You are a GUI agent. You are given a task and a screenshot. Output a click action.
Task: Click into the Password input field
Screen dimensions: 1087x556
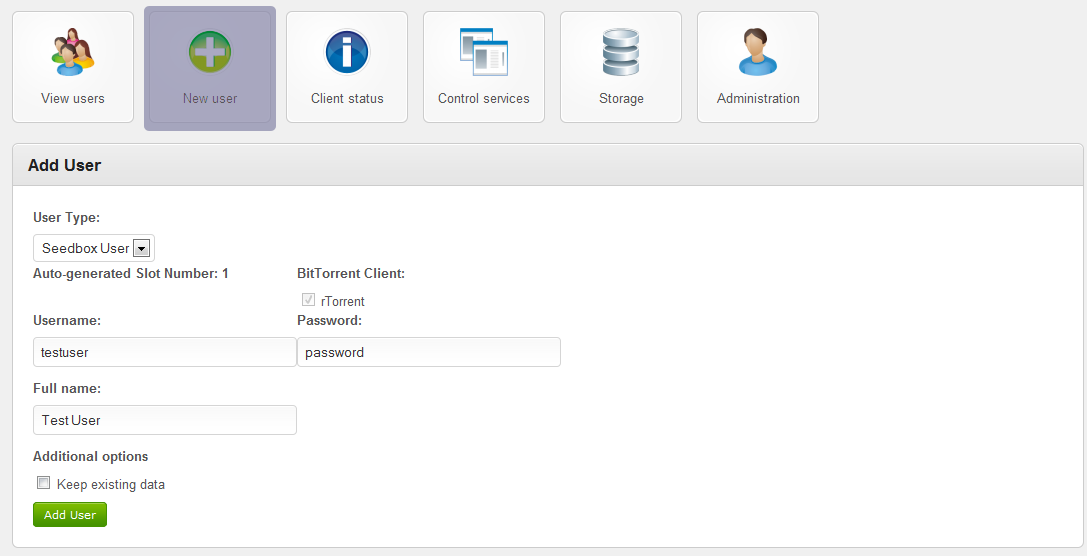point(429,352)
